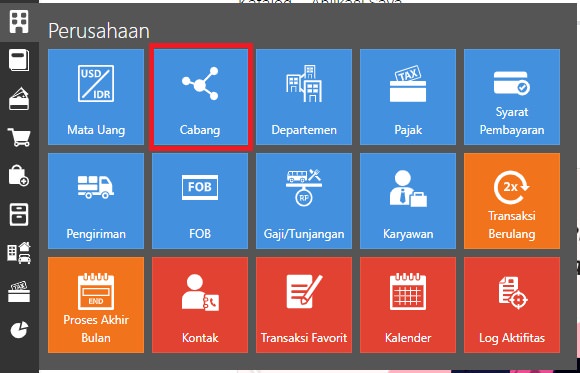This screenshot has width=580, height=373.
Task: Select the cash register sidebar icon
Action: point(19,292)
